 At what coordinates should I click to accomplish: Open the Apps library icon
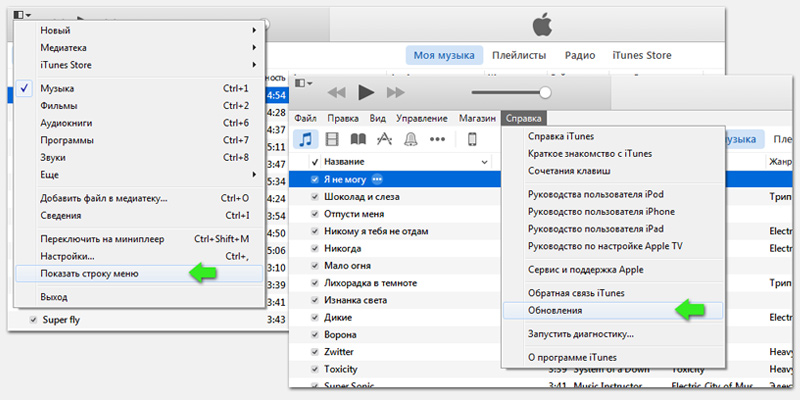(384, 139)
